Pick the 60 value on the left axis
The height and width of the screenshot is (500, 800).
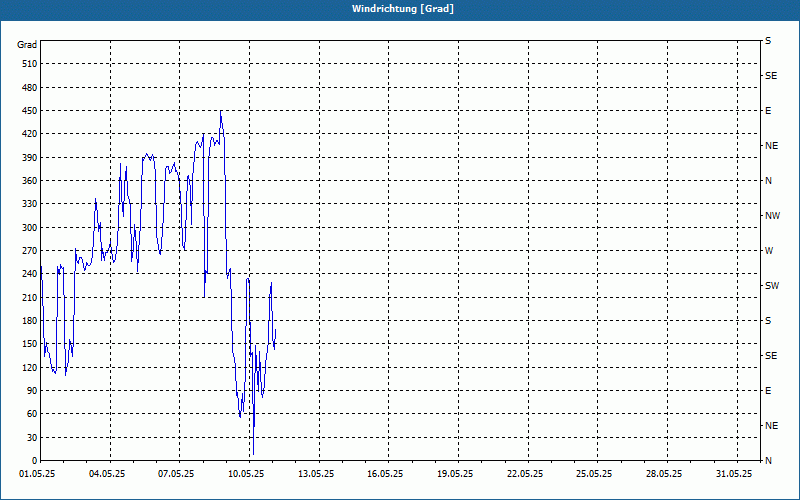(x=31, y=414)
